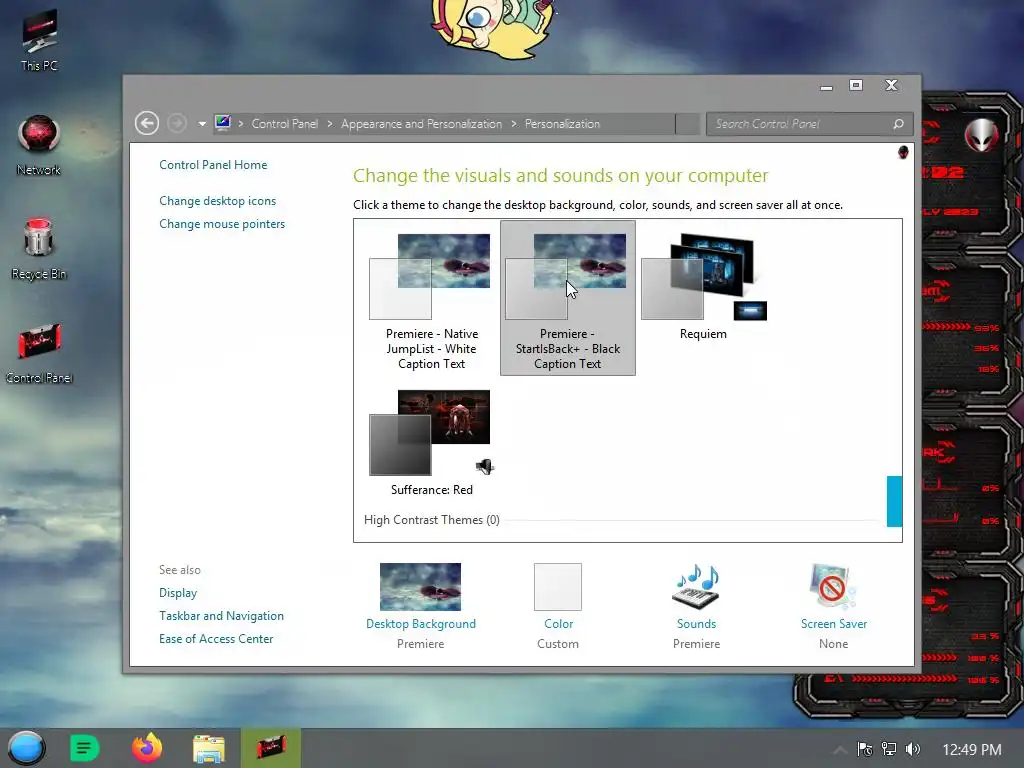Launch Firefox from the taskbar
The height and width of the screenshot is (768, 1024).
coord(147,748)
